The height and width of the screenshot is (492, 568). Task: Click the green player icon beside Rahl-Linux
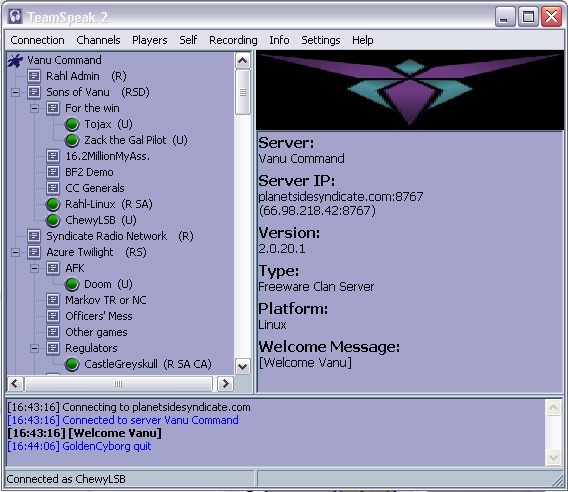(x=53, y=204)
